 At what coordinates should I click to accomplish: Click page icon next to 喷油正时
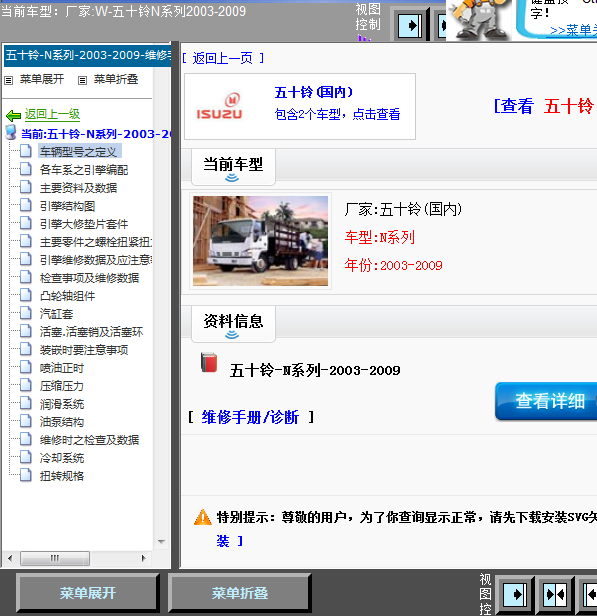pyautogui.click(x=26, y=367)
